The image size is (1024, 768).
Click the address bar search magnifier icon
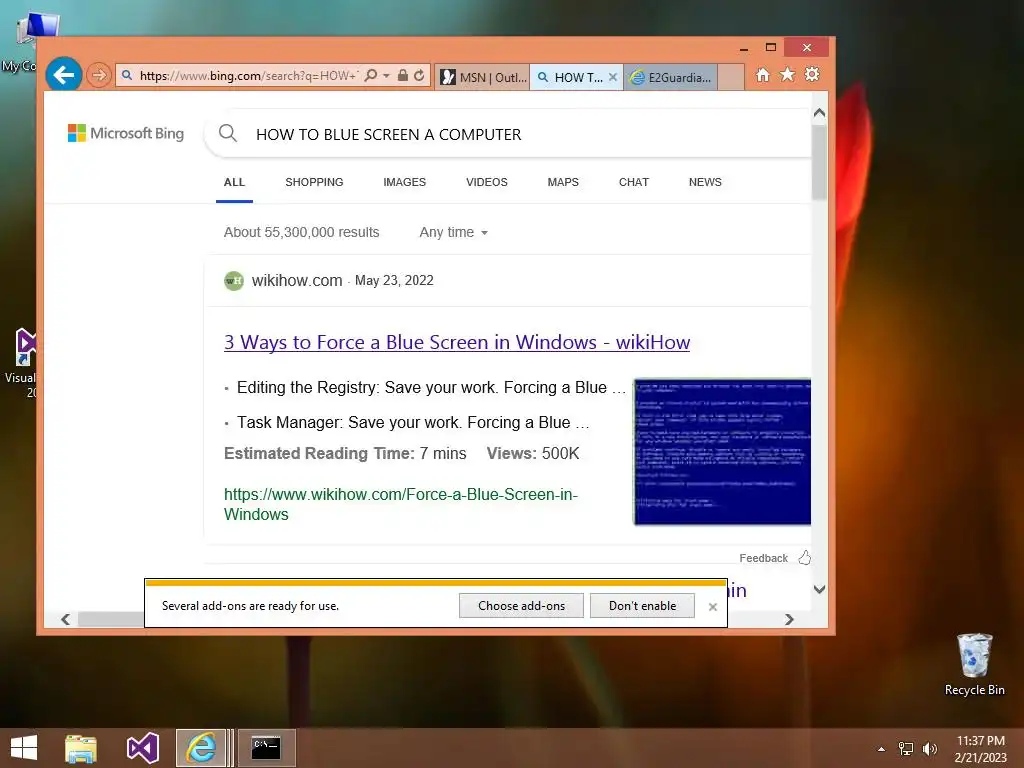(x=372, y=76)
